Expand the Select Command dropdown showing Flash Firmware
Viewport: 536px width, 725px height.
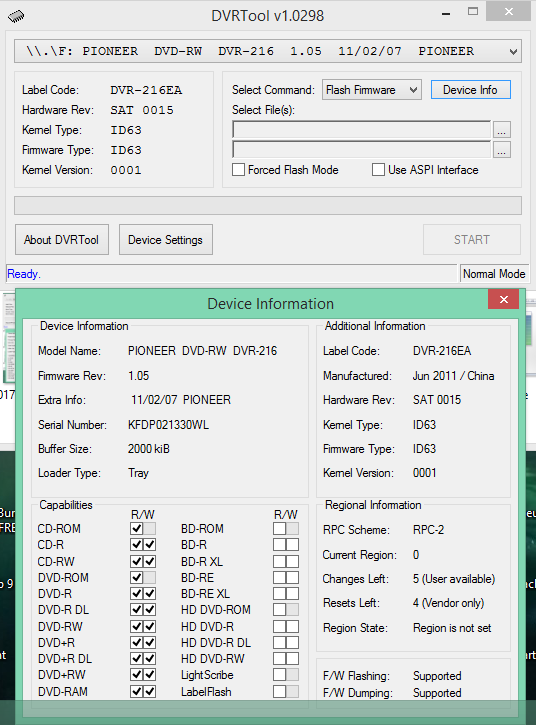tap(372, 90)
